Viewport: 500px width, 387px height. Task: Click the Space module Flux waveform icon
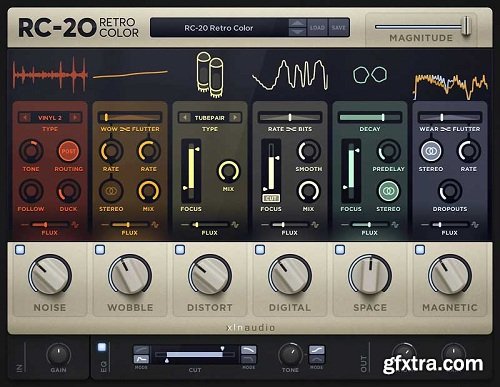pos(395,225)
